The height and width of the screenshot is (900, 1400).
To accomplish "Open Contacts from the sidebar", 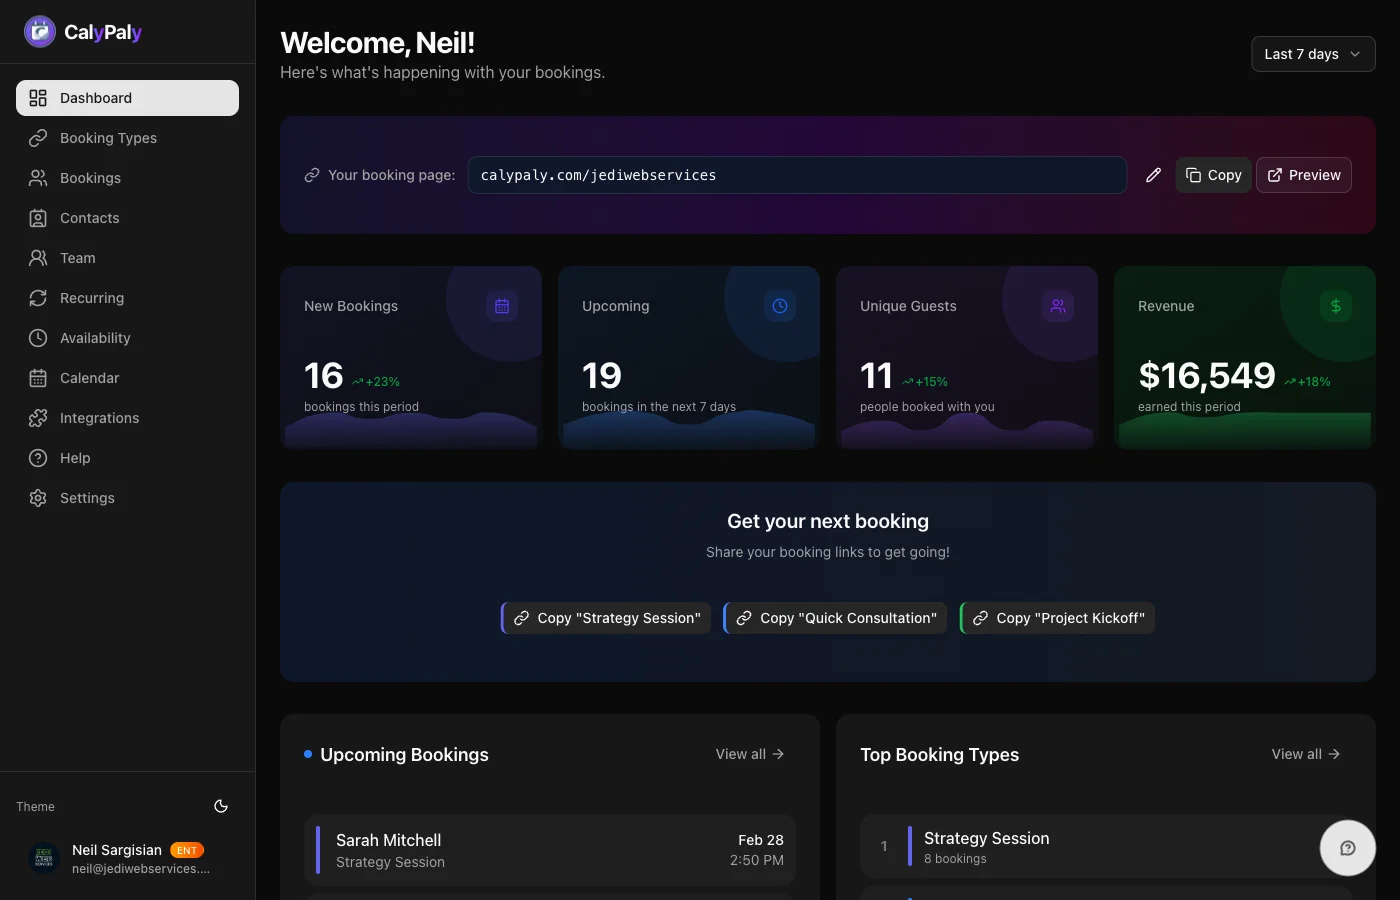I will (x=88, y=218).
